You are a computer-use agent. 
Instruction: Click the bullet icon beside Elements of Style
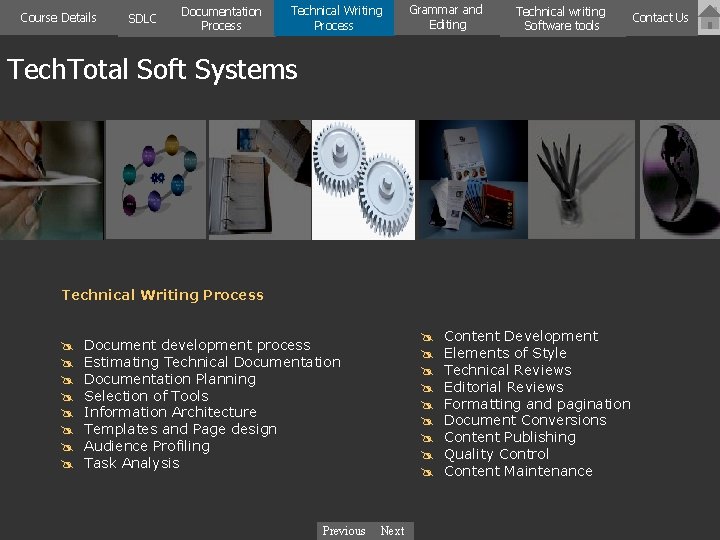(427, 354)
